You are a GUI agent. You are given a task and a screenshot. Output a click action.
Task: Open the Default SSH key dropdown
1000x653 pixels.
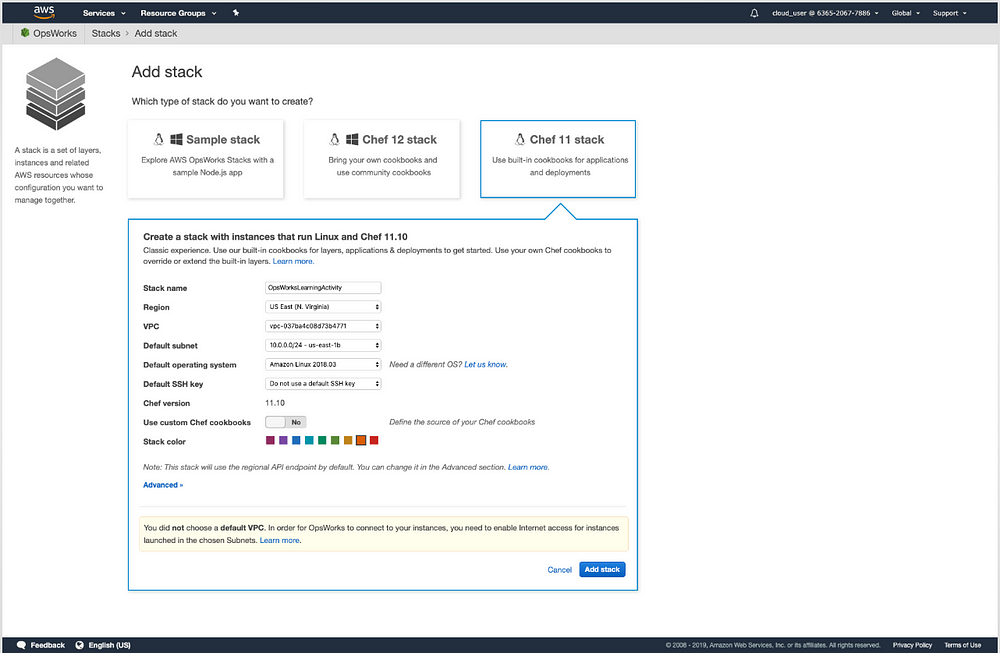tap(323, 383)
